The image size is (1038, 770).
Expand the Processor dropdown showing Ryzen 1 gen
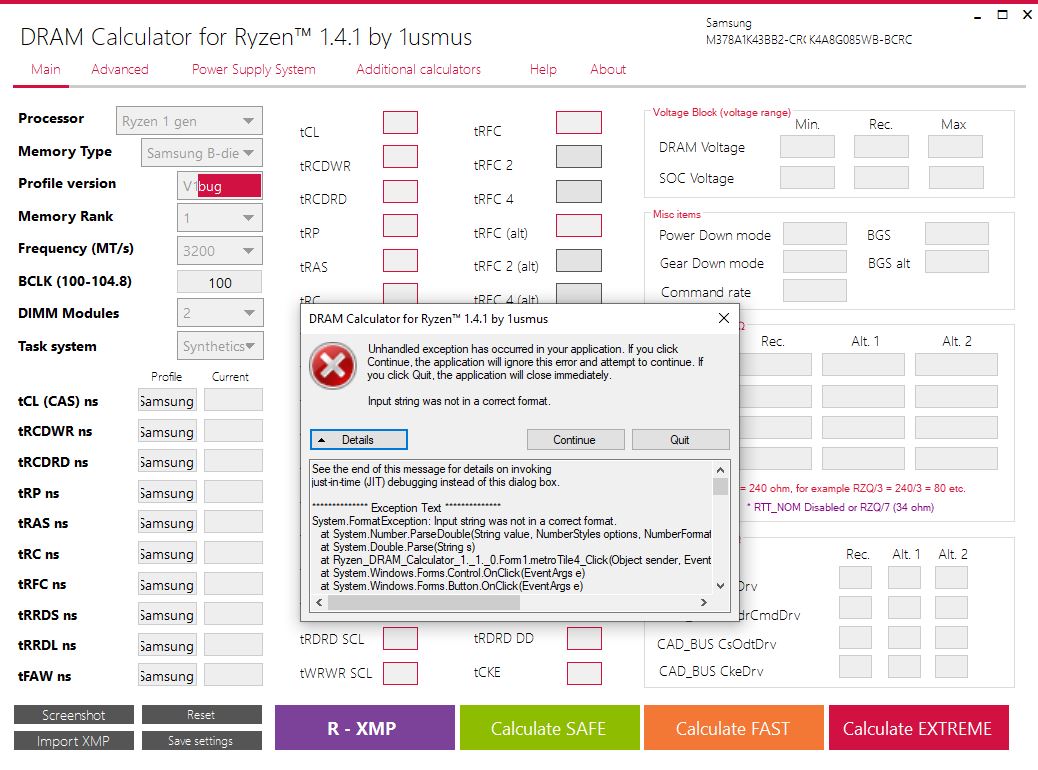pos(189,120)
